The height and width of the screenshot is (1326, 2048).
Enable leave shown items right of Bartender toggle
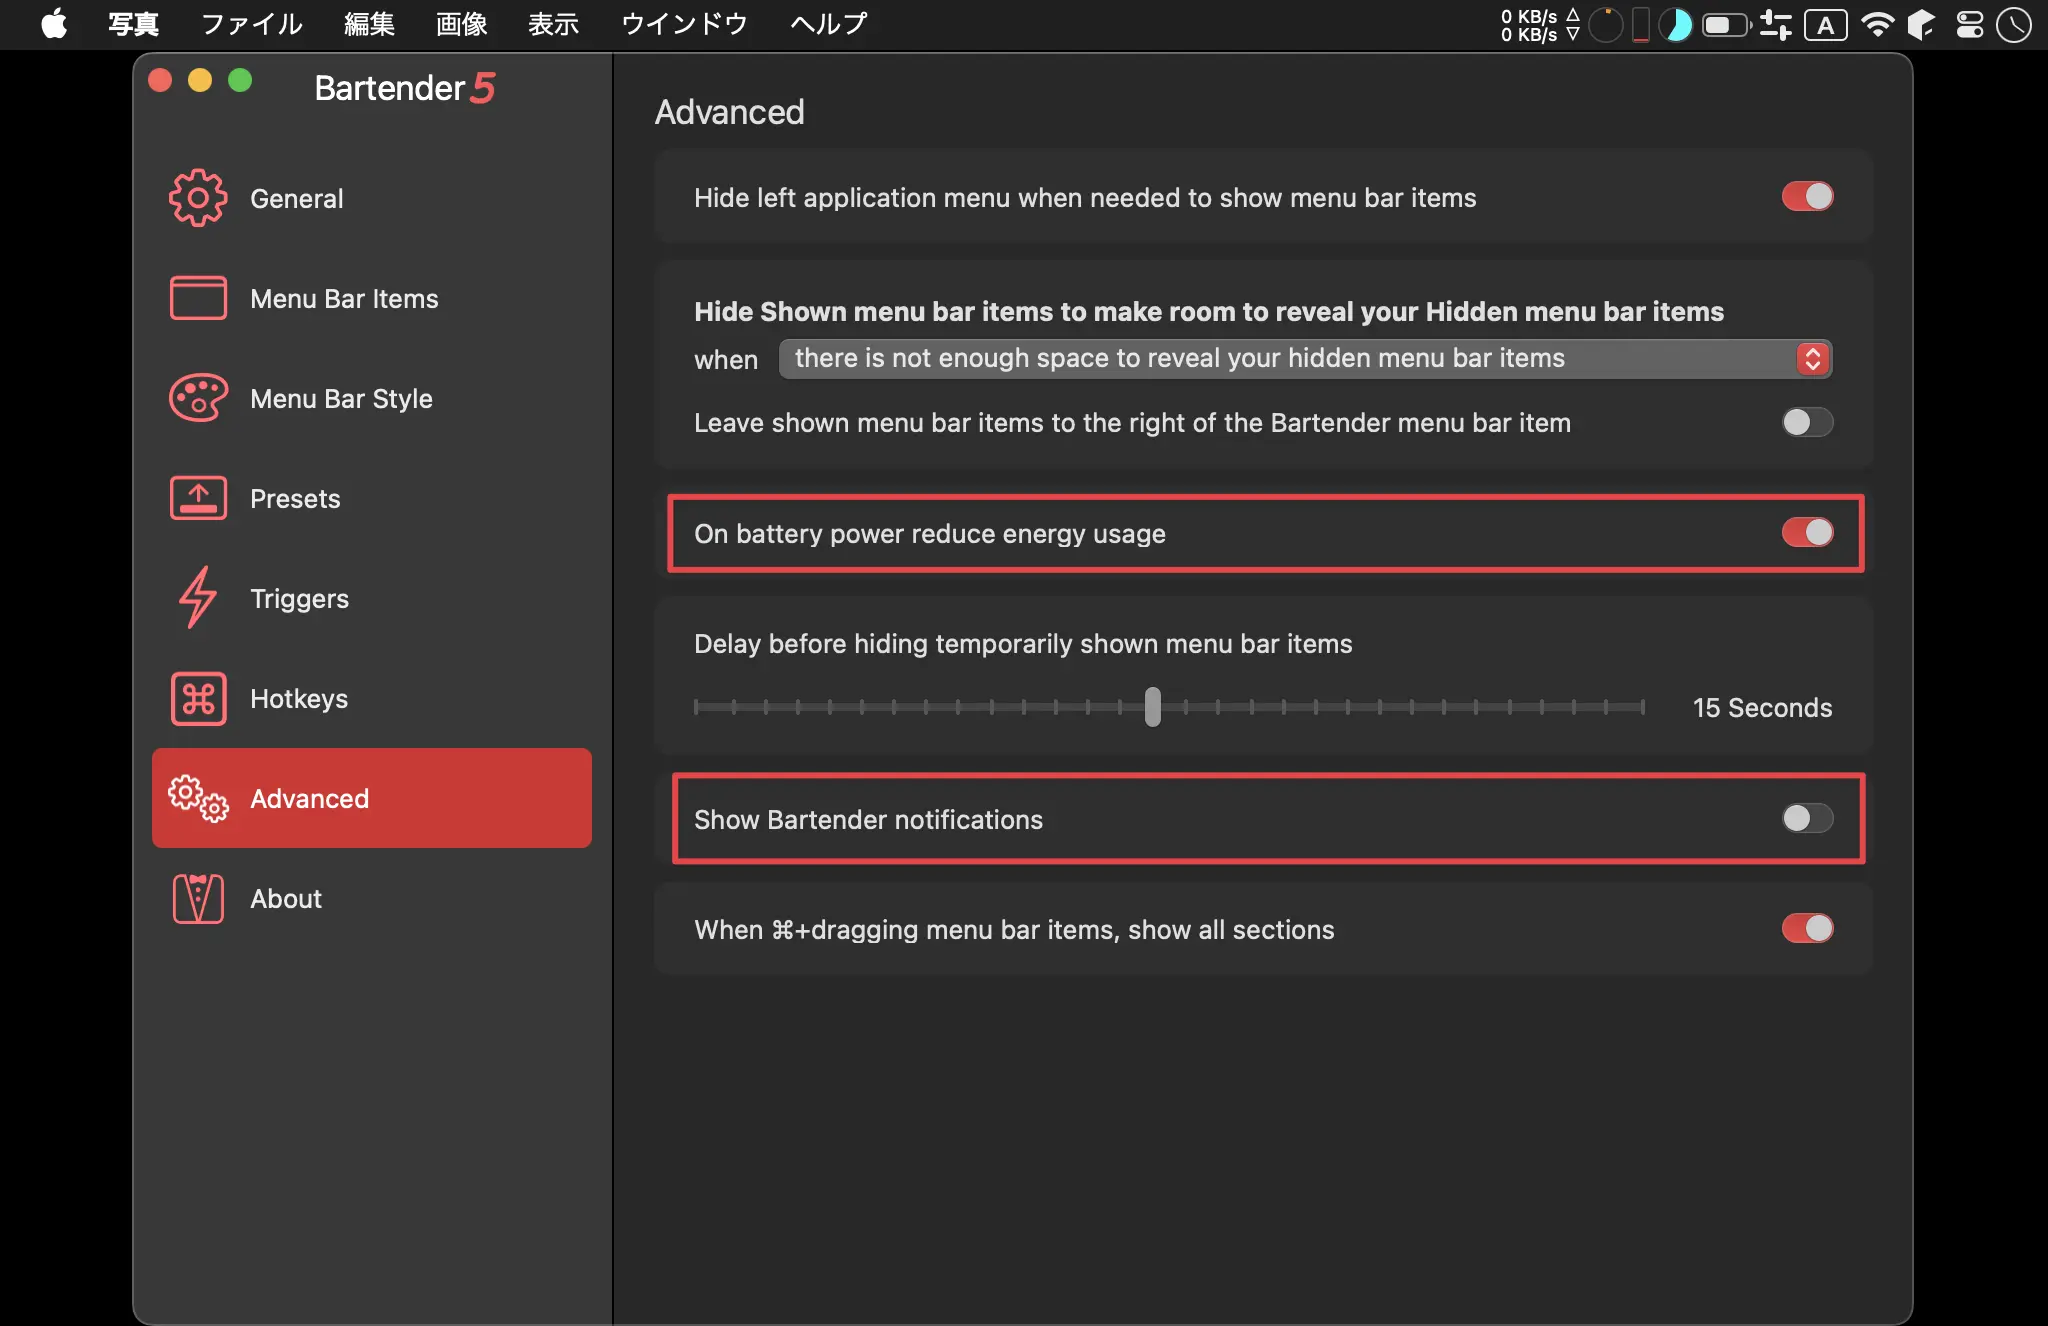tap(1807, 422)
